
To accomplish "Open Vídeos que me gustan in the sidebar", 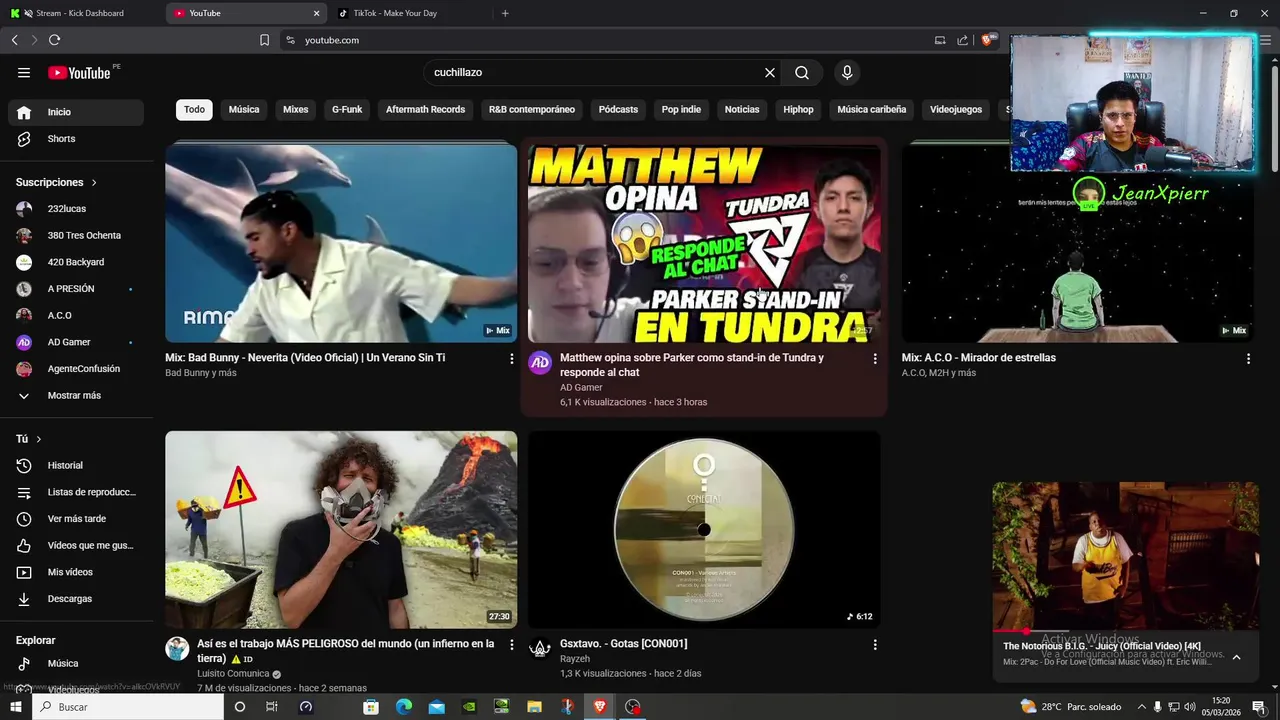I will coord(76,545).
